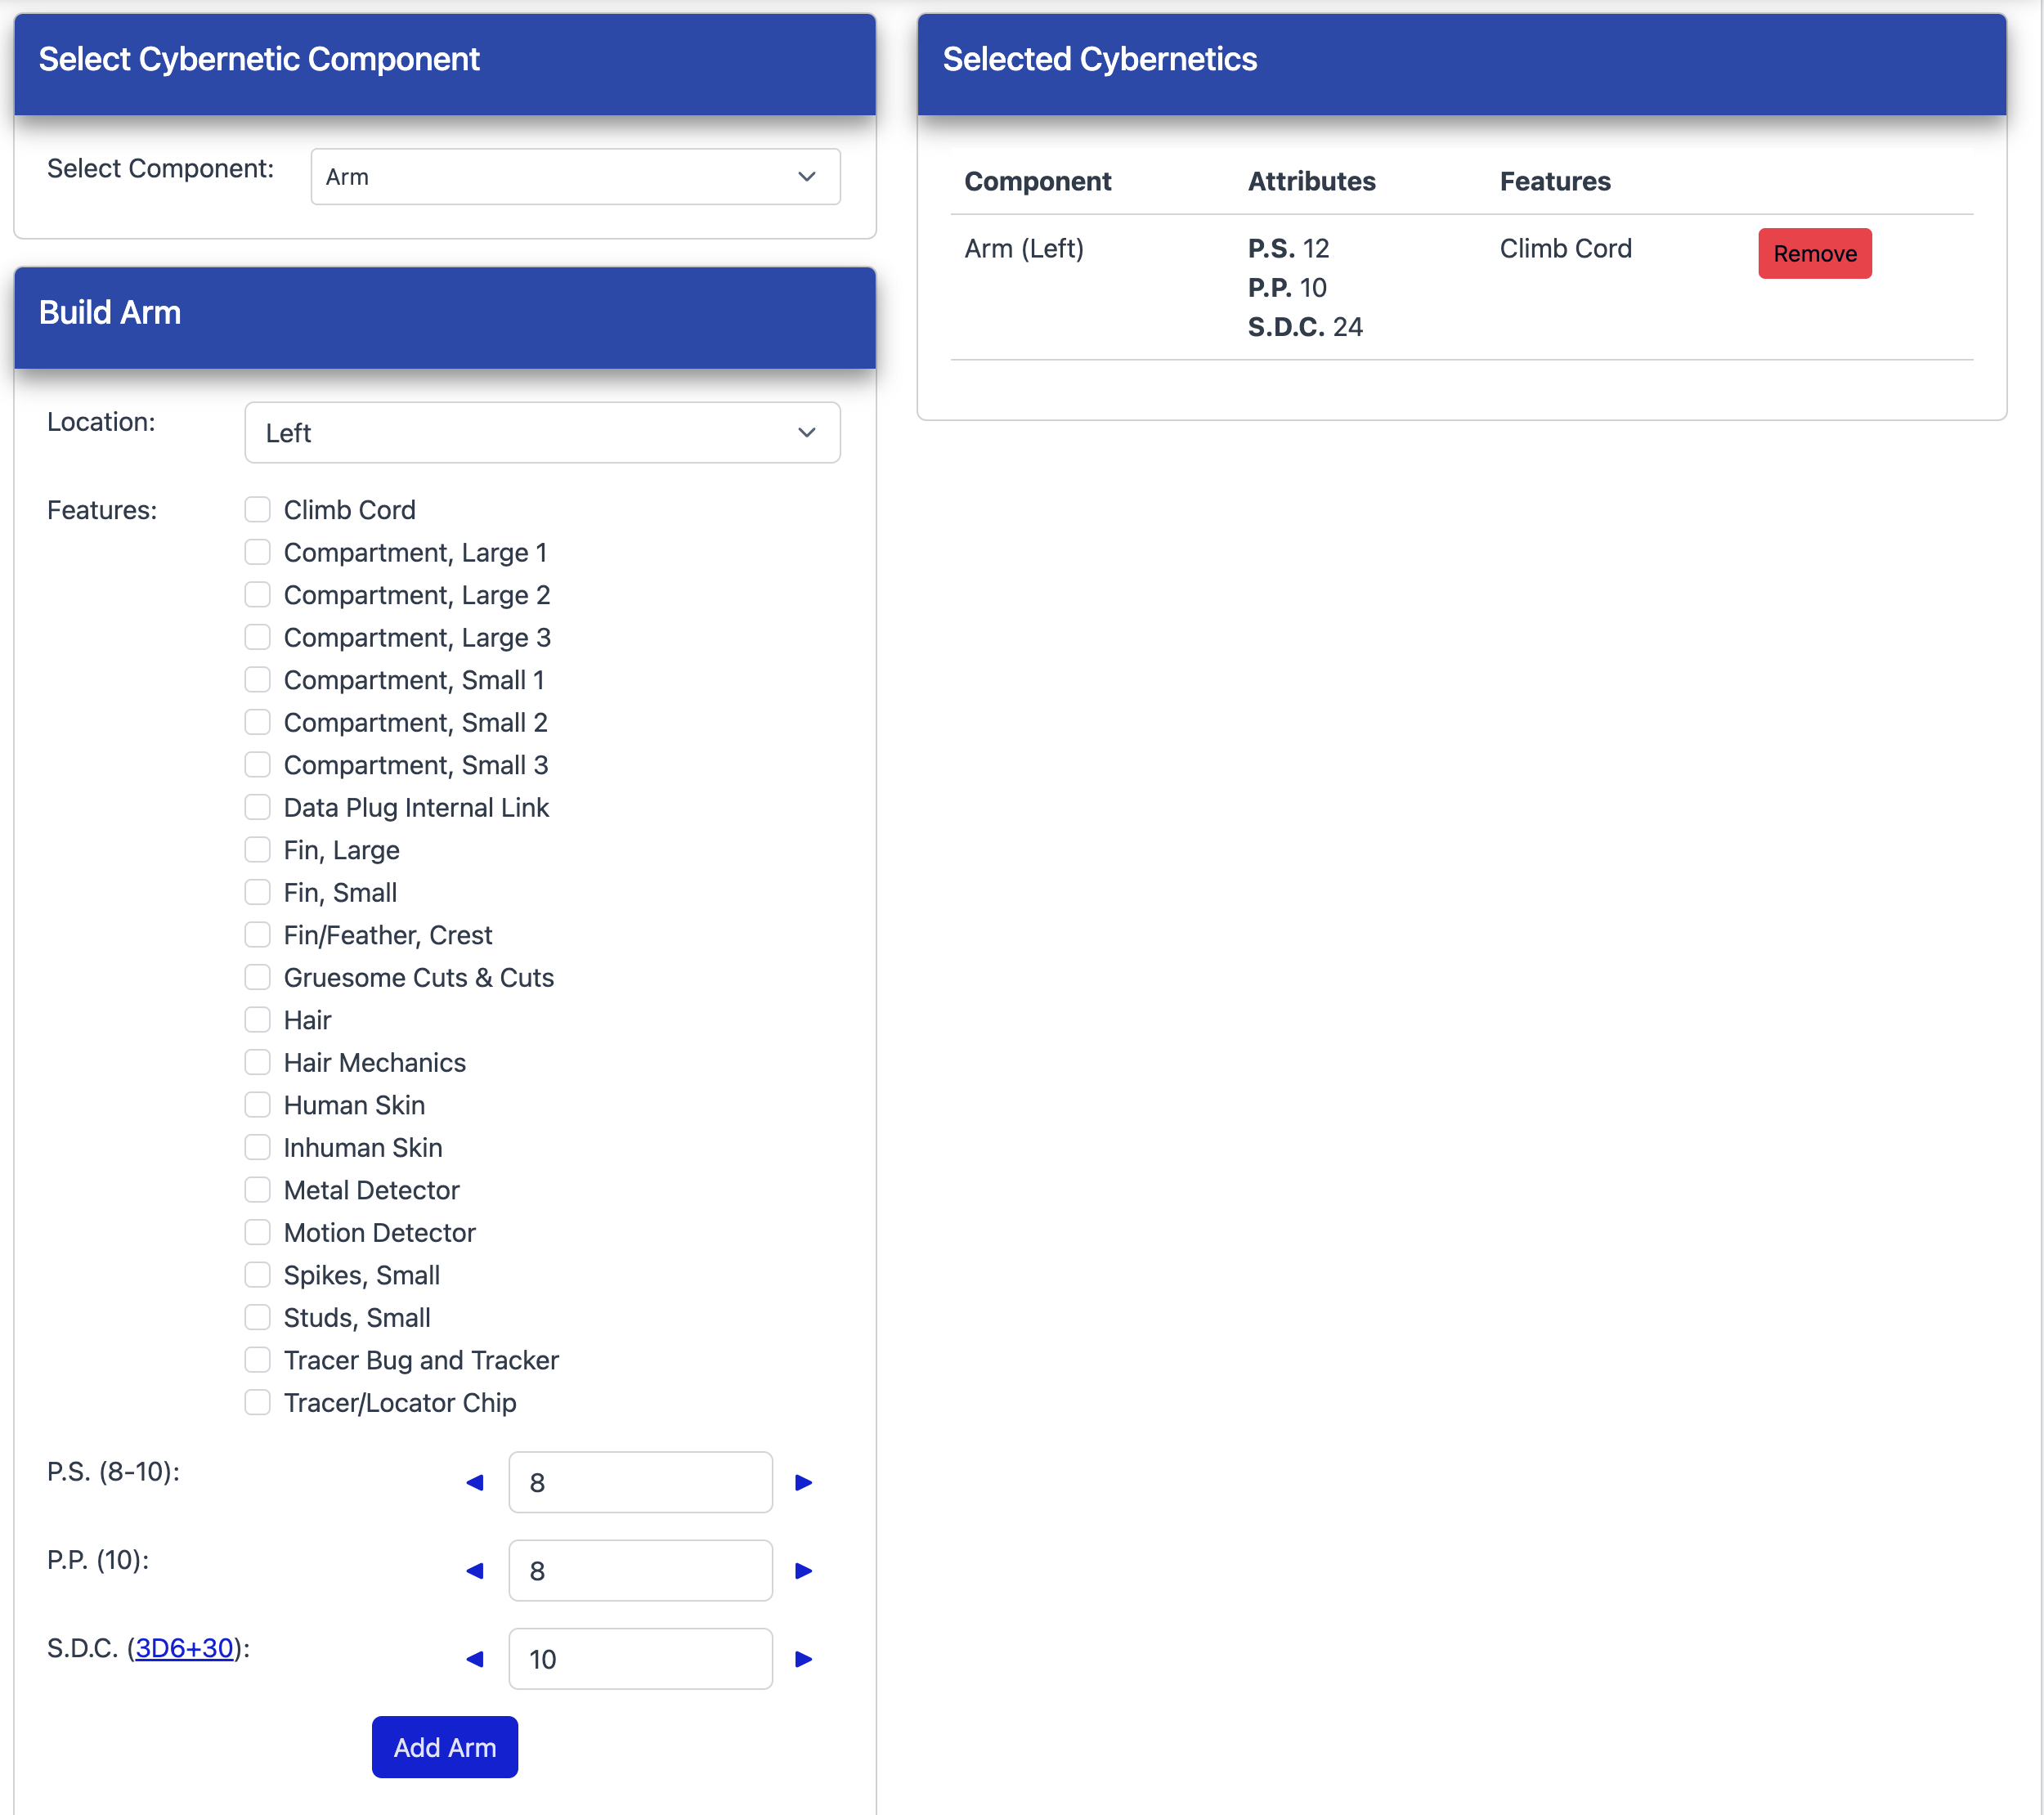
Task: Enable the Climb Cord checkbox
Action: click(x=258, y=510)
